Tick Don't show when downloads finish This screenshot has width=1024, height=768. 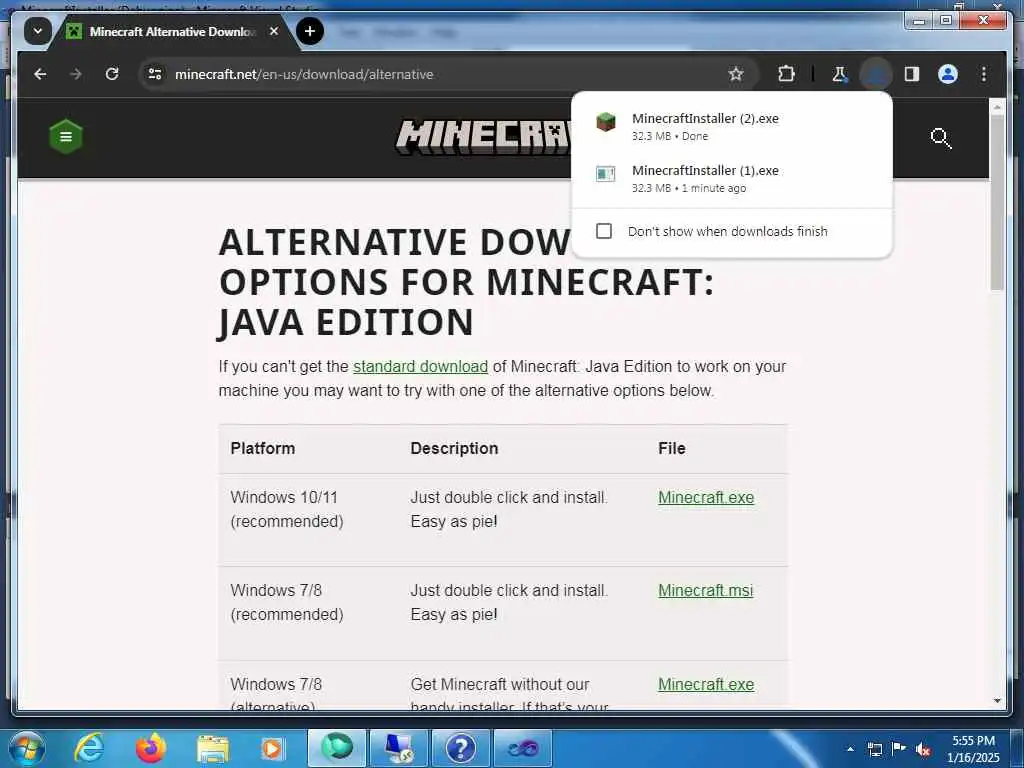click(x=604, y=231)
